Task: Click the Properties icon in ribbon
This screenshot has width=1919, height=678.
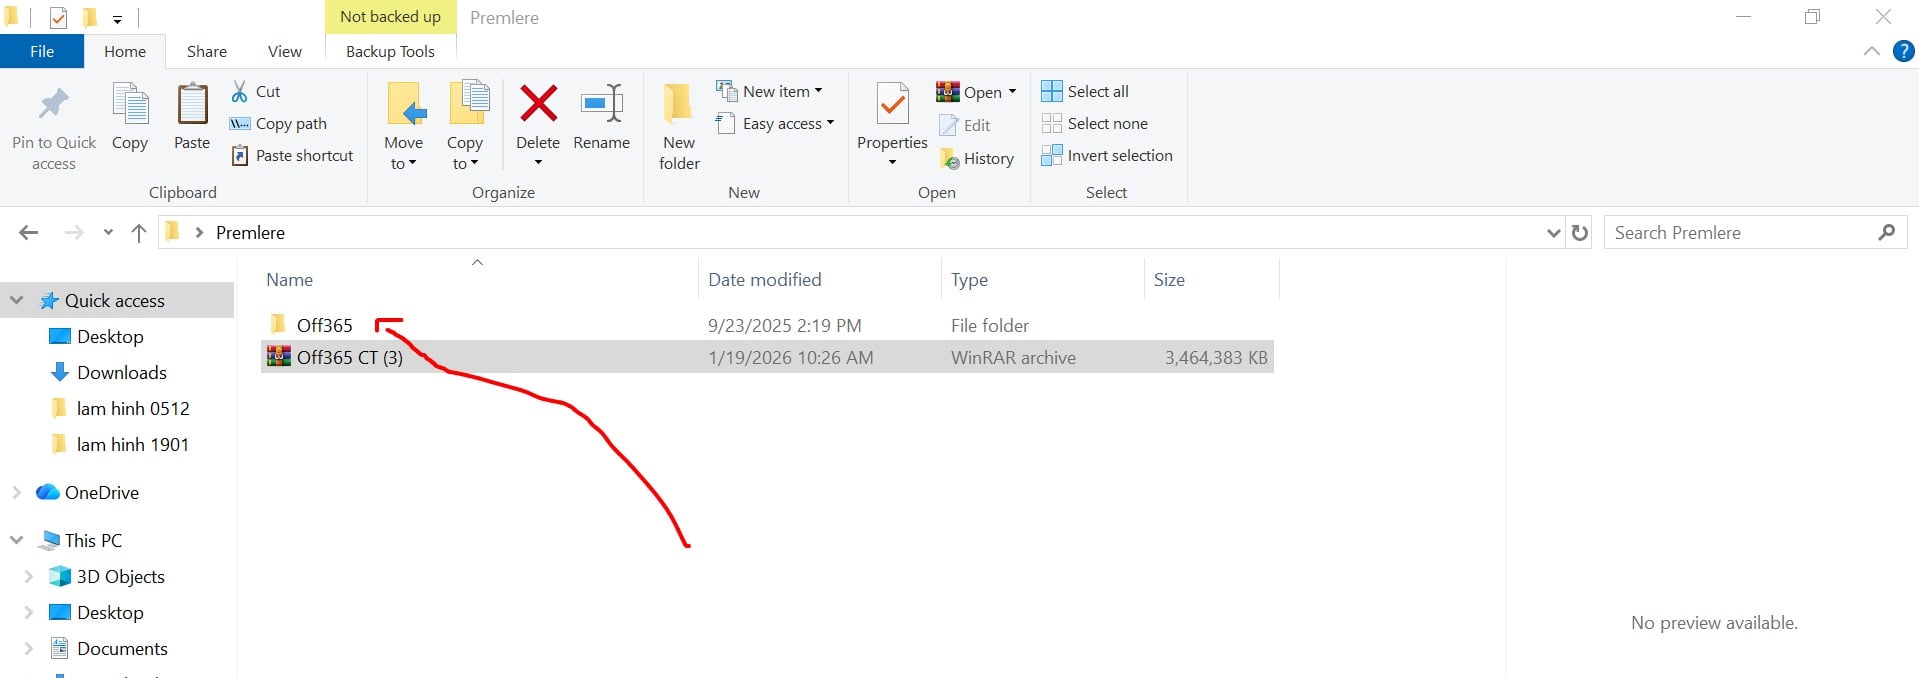Action: tap(892, 104)
